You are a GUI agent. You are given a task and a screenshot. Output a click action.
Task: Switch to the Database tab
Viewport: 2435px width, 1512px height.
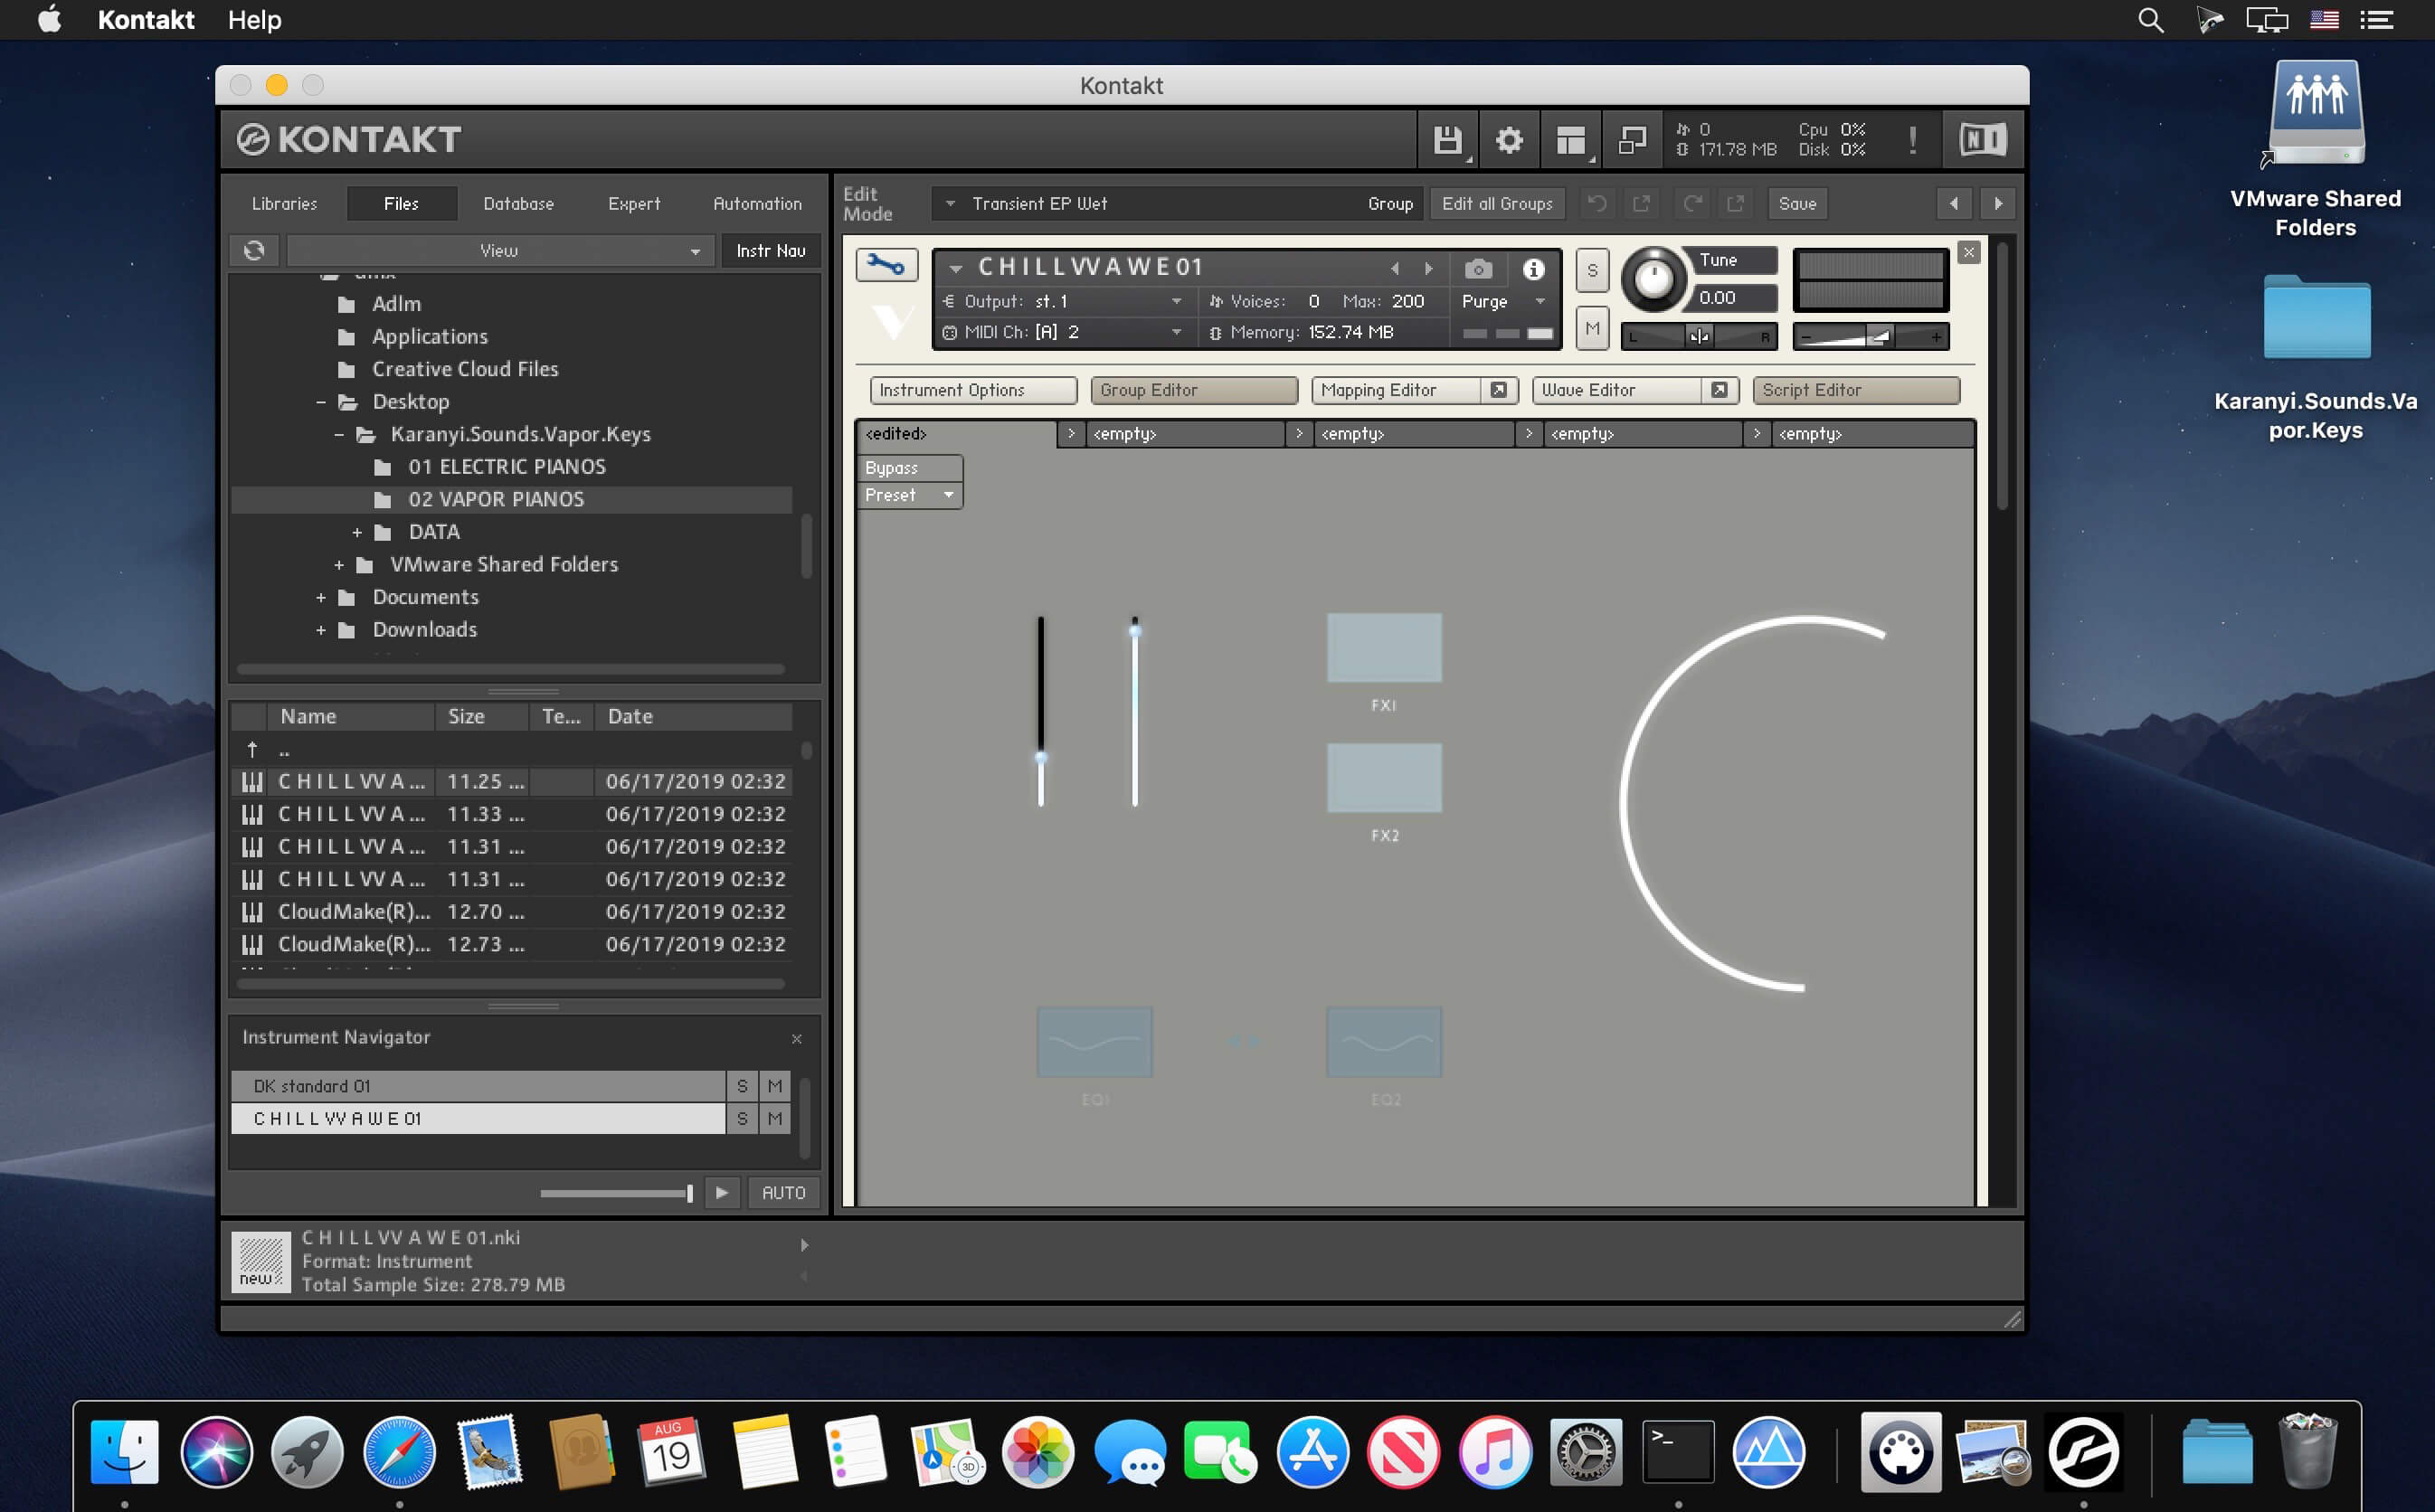[518, 204]
